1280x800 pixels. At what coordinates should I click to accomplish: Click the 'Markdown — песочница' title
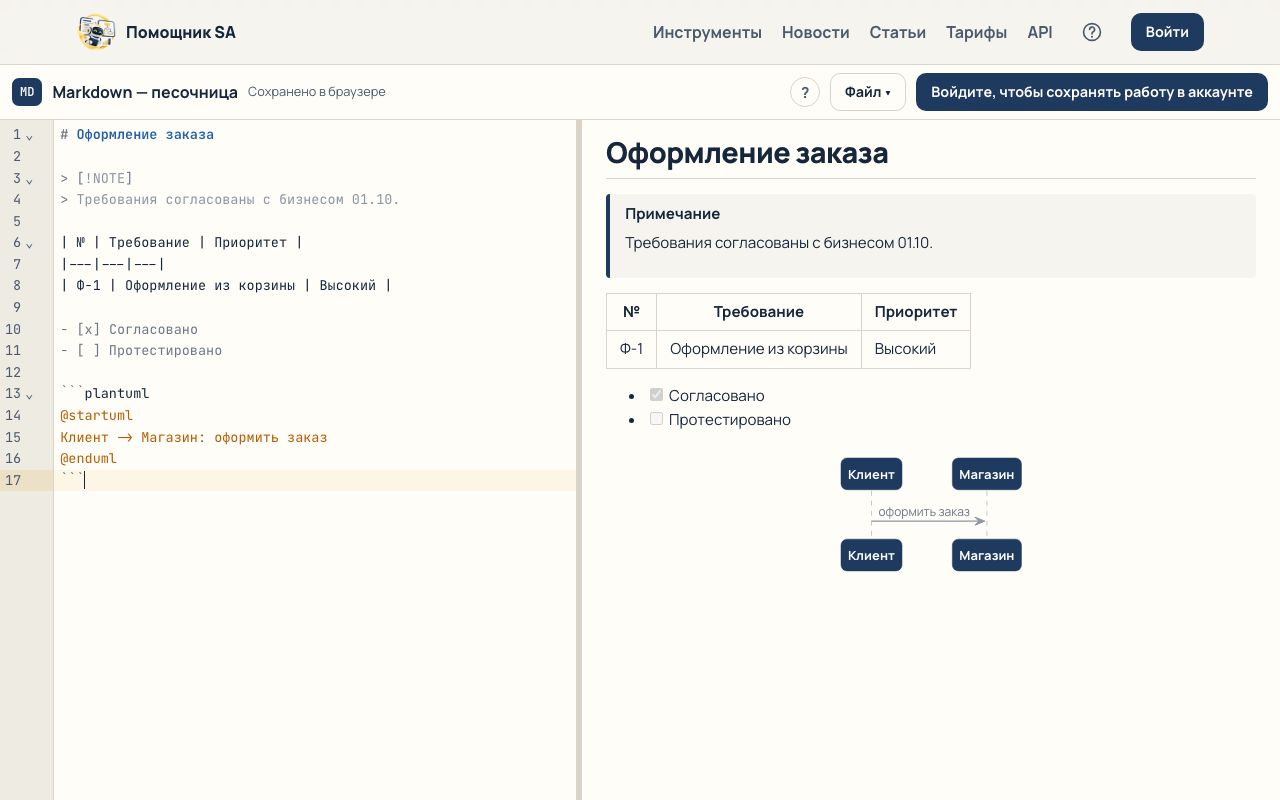point(145,92)
